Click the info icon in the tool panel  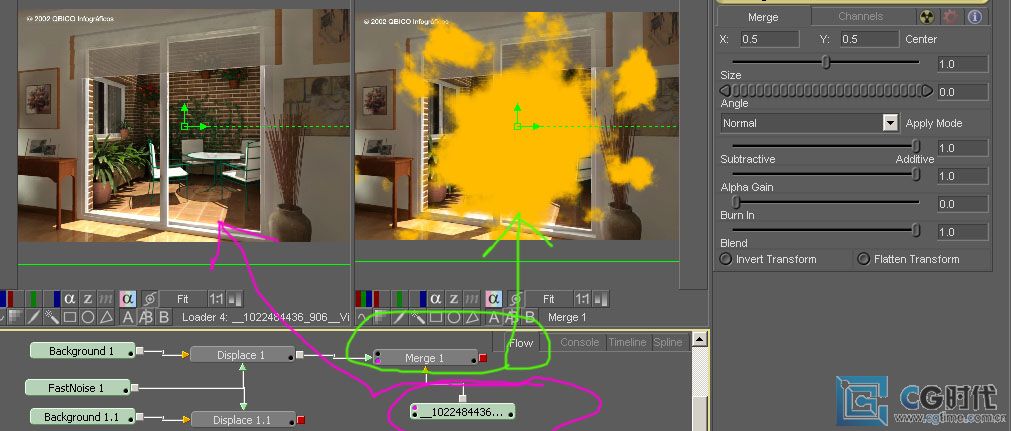click(973, 16)
